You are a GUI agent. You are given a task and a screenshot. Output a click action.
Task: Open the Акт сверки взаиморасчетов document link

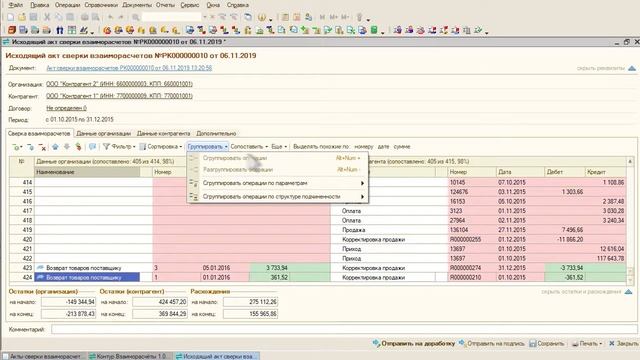(x=129, y=68)
